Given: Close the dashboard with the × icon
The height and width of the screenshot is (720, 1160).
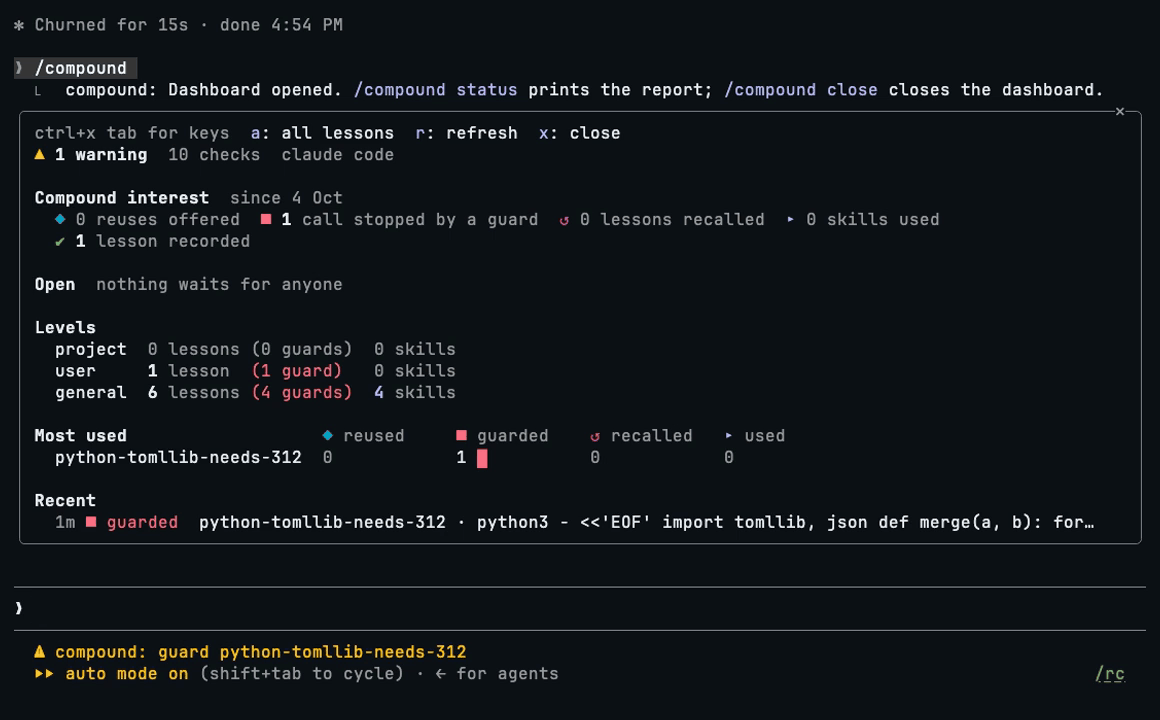Looking at the screenshot, I should pyautogui.click(x=1119, y=112).
